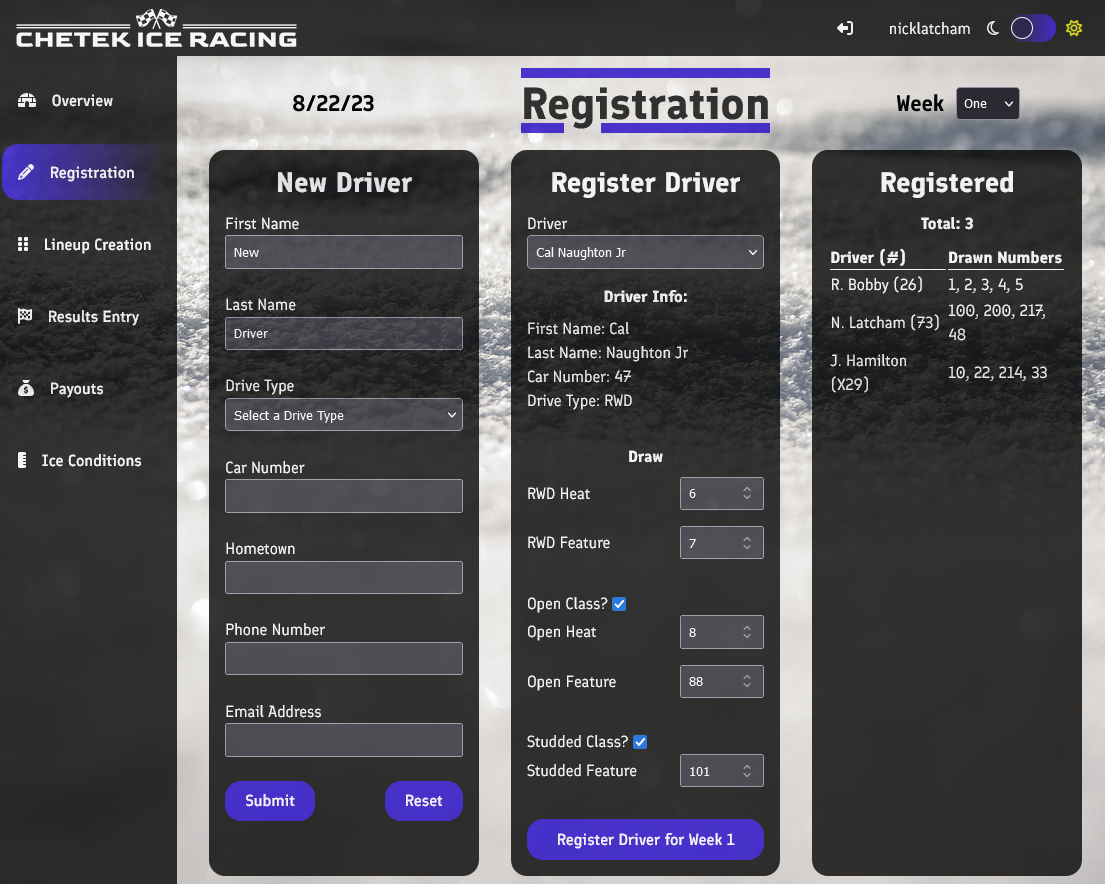The height and width of the screenshot is (884, 1105).
Task: Open Payouts using the money icon
Action: (x=24, y=388)
